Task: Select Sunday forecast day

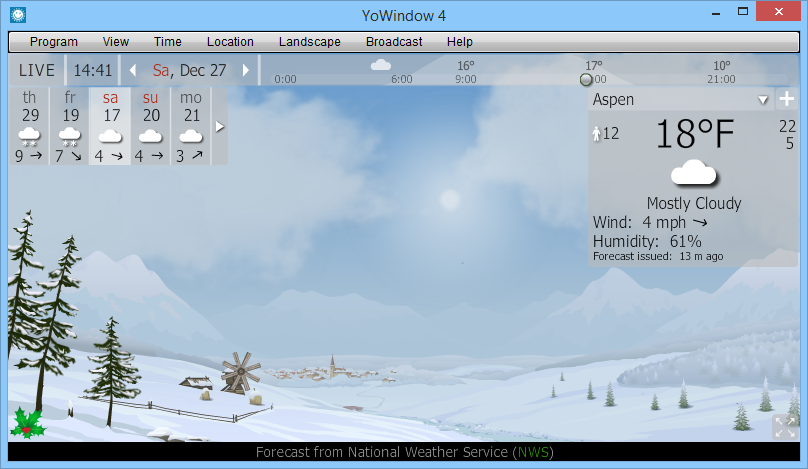Action: pos(150,126)
